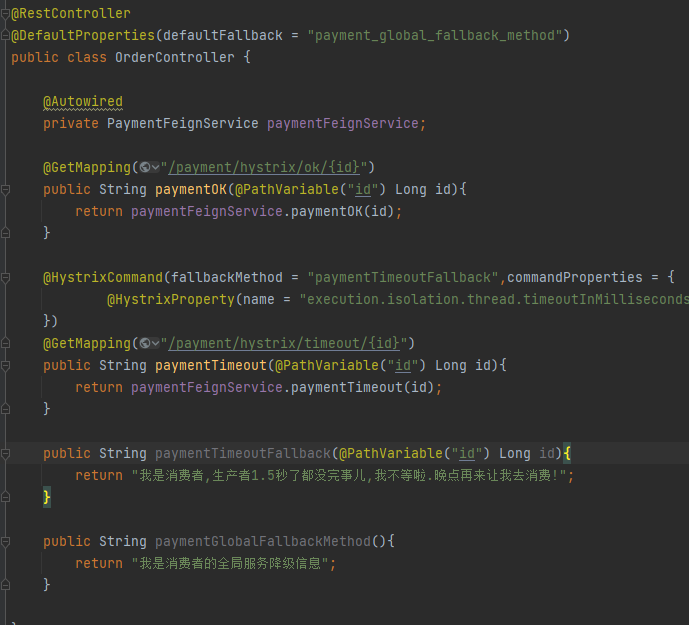Collapse the annotations block at the @RestController fold marker
Screen dimensions: 689x625
(x=5, y=14)
